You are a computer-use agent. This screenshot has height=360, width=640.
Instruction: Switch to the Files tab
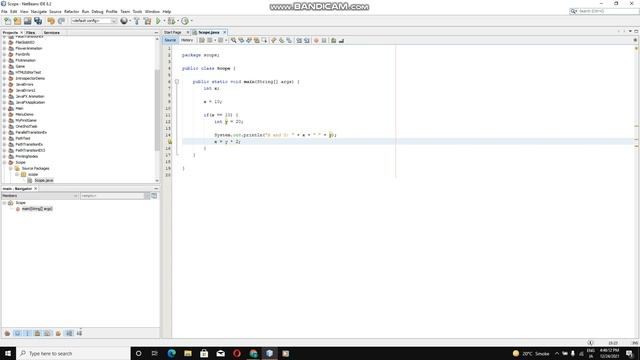click(30, 32)
